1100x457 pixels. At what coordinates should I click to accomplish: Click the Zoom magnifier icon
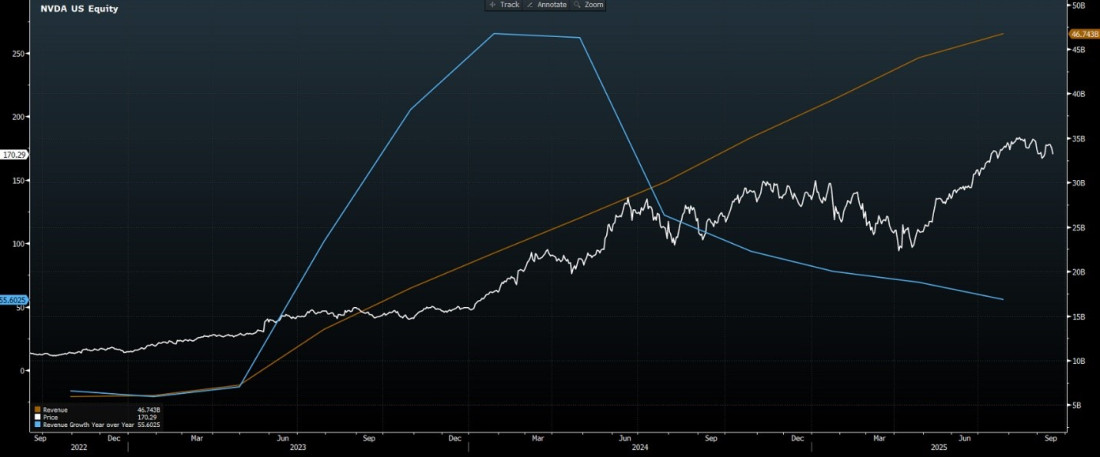(577, 5)
